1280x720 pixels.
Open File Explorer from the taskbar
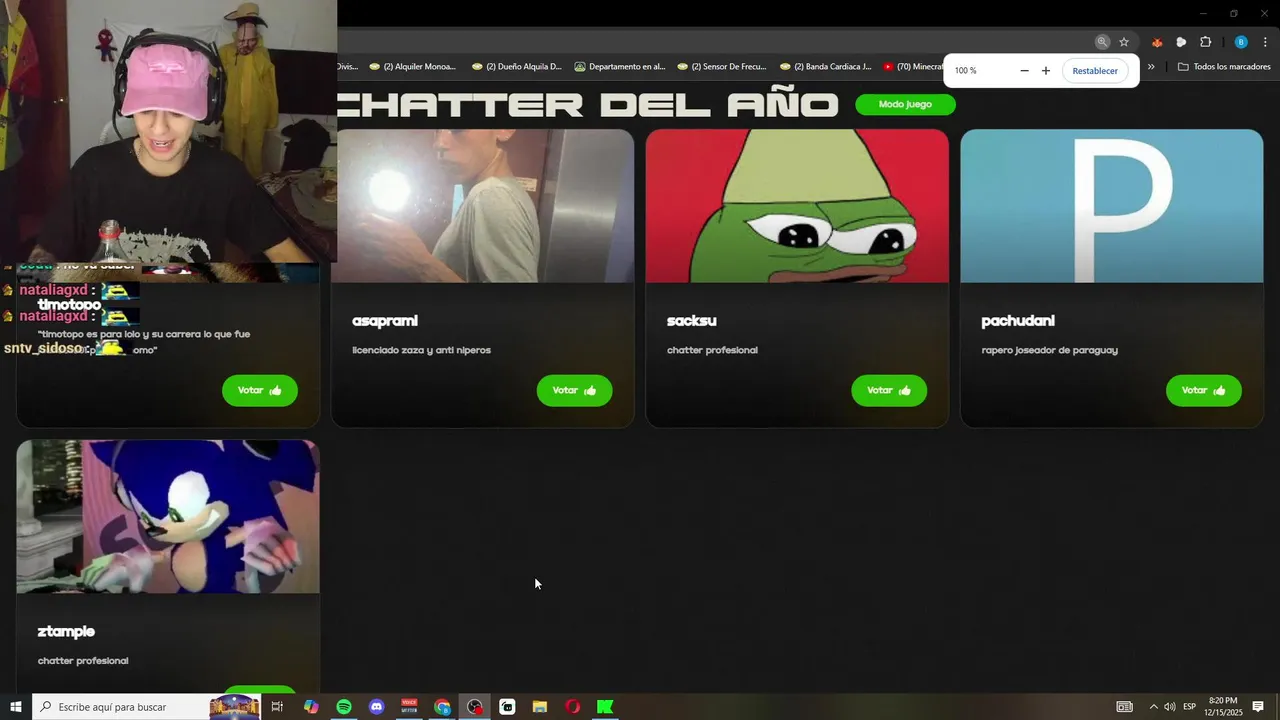pos(540,707)
